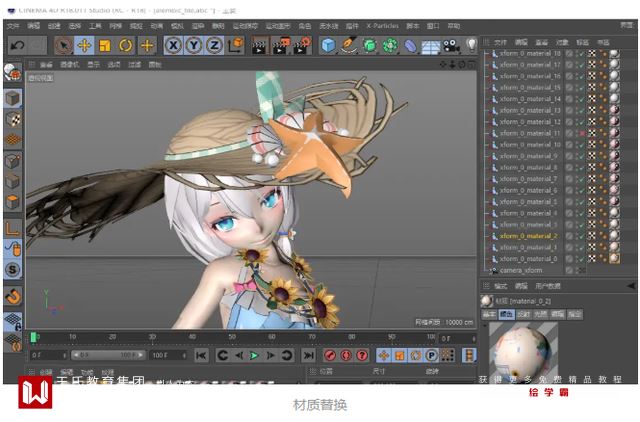Screen dimensions: 640x422
Task: Open Render Settings gear clapperboard icon
Action: [x=302, y=45]
